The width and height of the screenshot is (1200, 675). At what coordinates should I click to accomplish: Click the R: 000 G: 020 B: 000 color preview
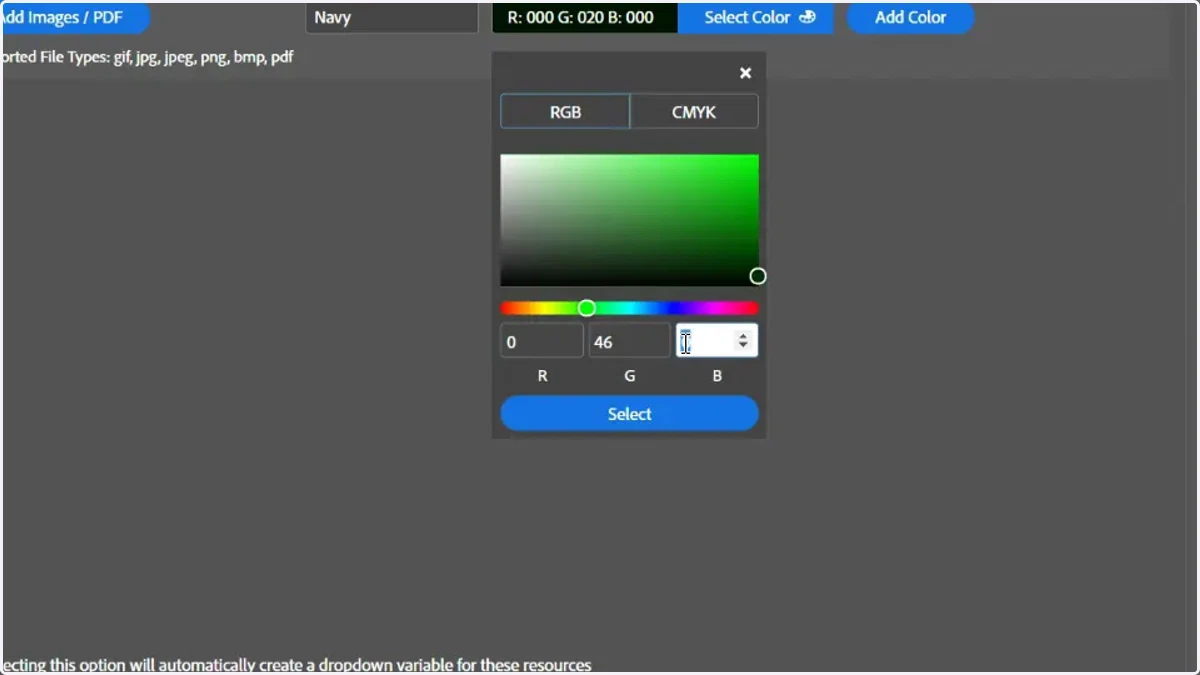[x=585, y=17]
